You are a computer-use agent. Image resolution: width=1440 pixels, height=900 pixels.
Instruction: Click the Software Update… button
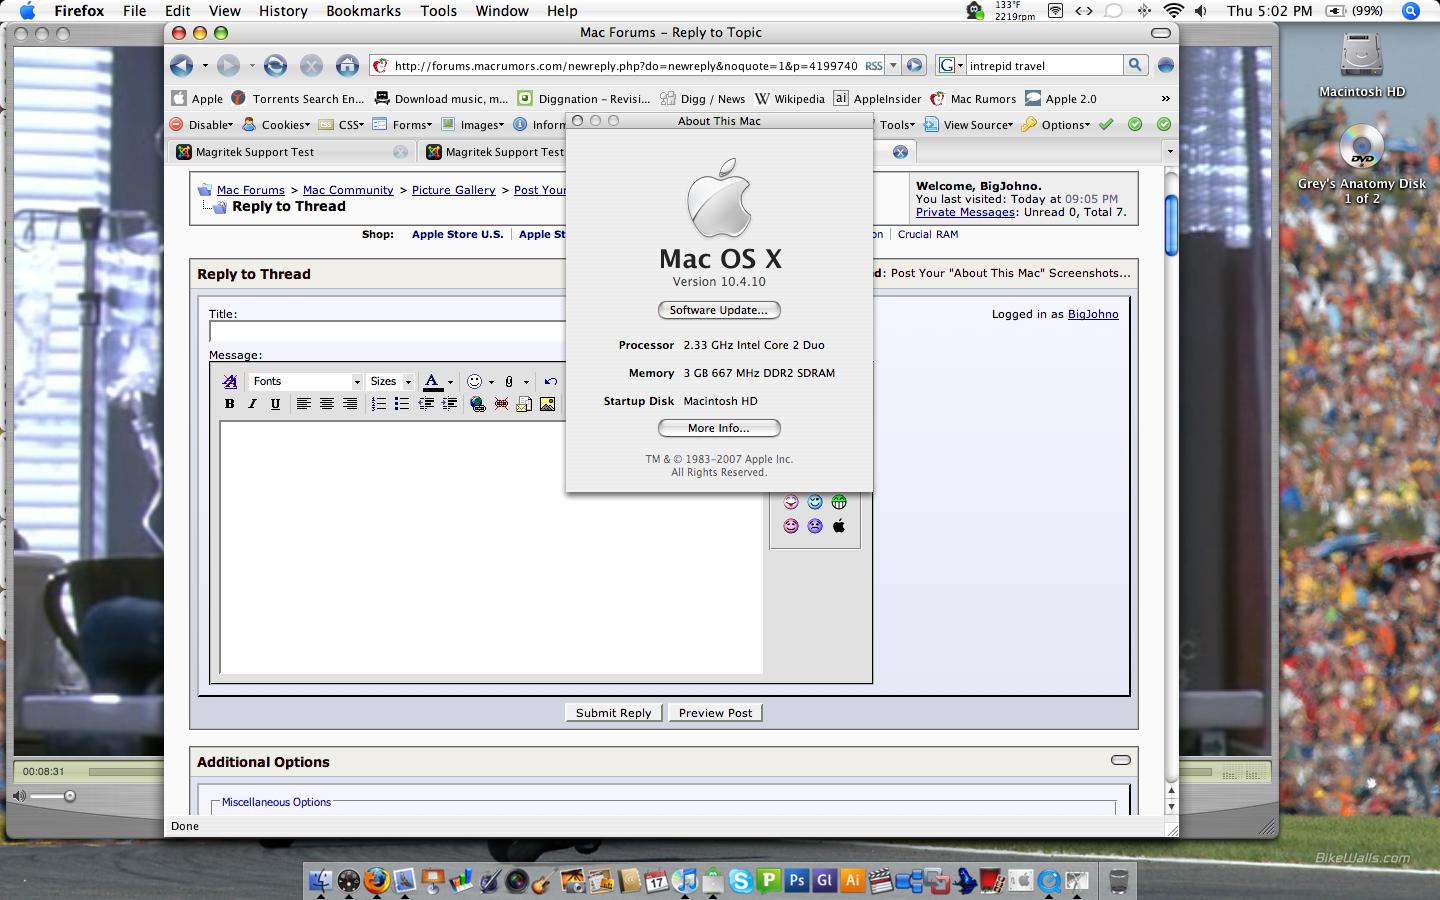(x=719, y=310)
